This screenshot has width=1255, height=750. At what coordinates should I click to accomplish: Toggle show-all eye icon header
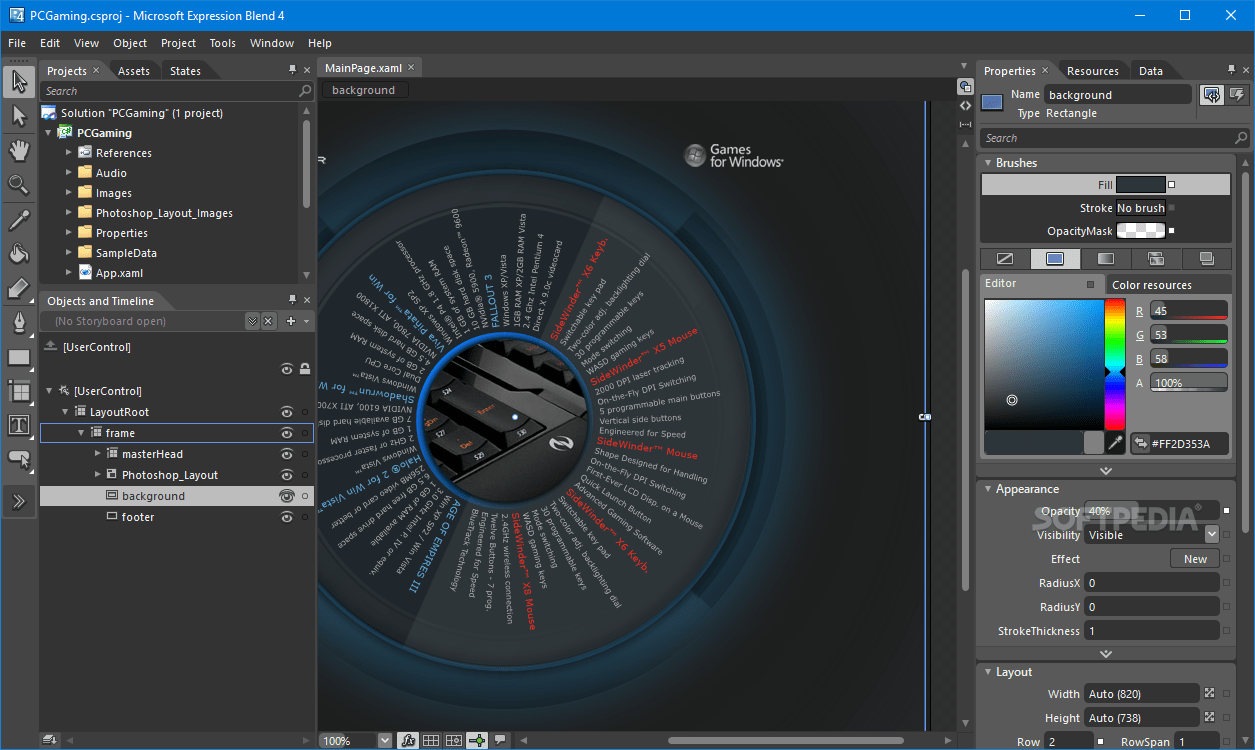(x=287, y=369)
